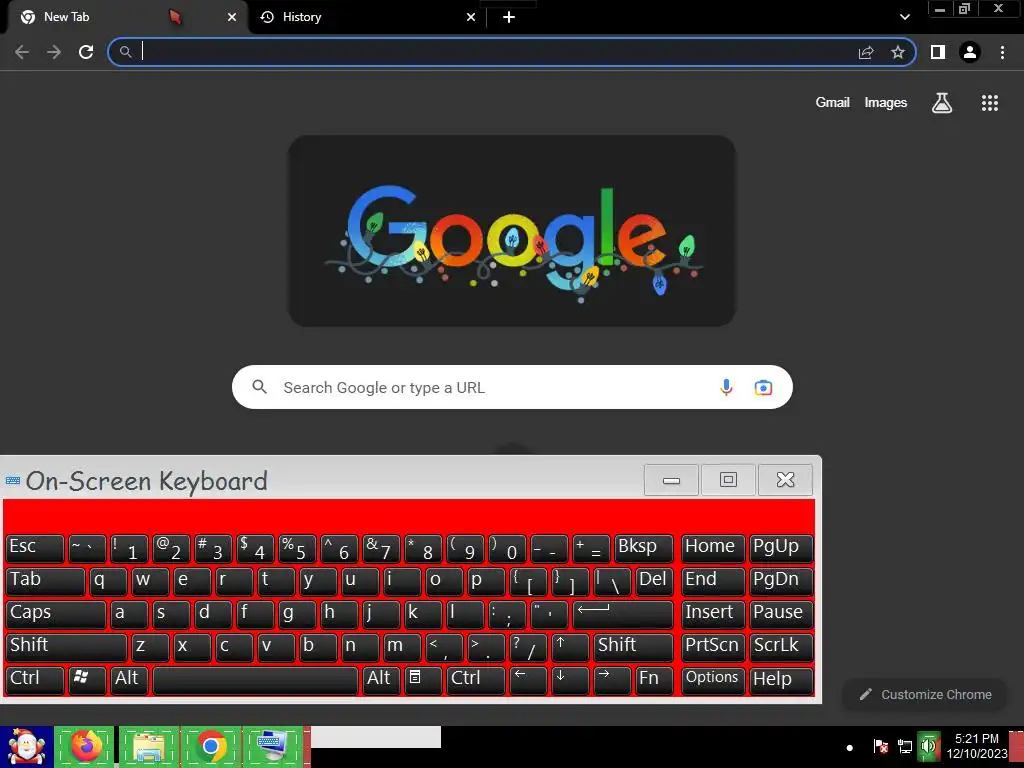Open a new tab with plus button

(x=509, y=17)
